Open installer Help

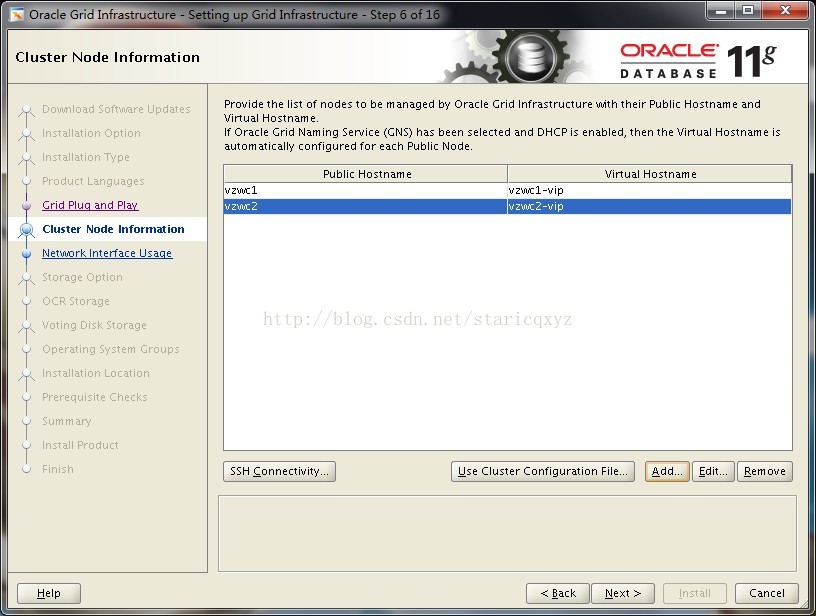click(x=49, y=593)
